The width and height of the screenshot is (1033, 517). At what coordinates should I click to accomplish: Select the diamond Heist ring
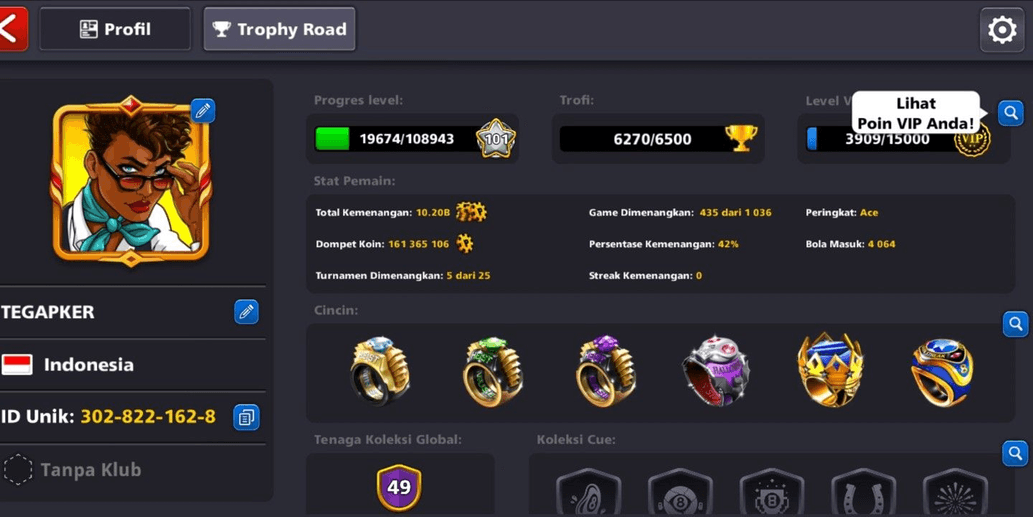coord(379,371)
